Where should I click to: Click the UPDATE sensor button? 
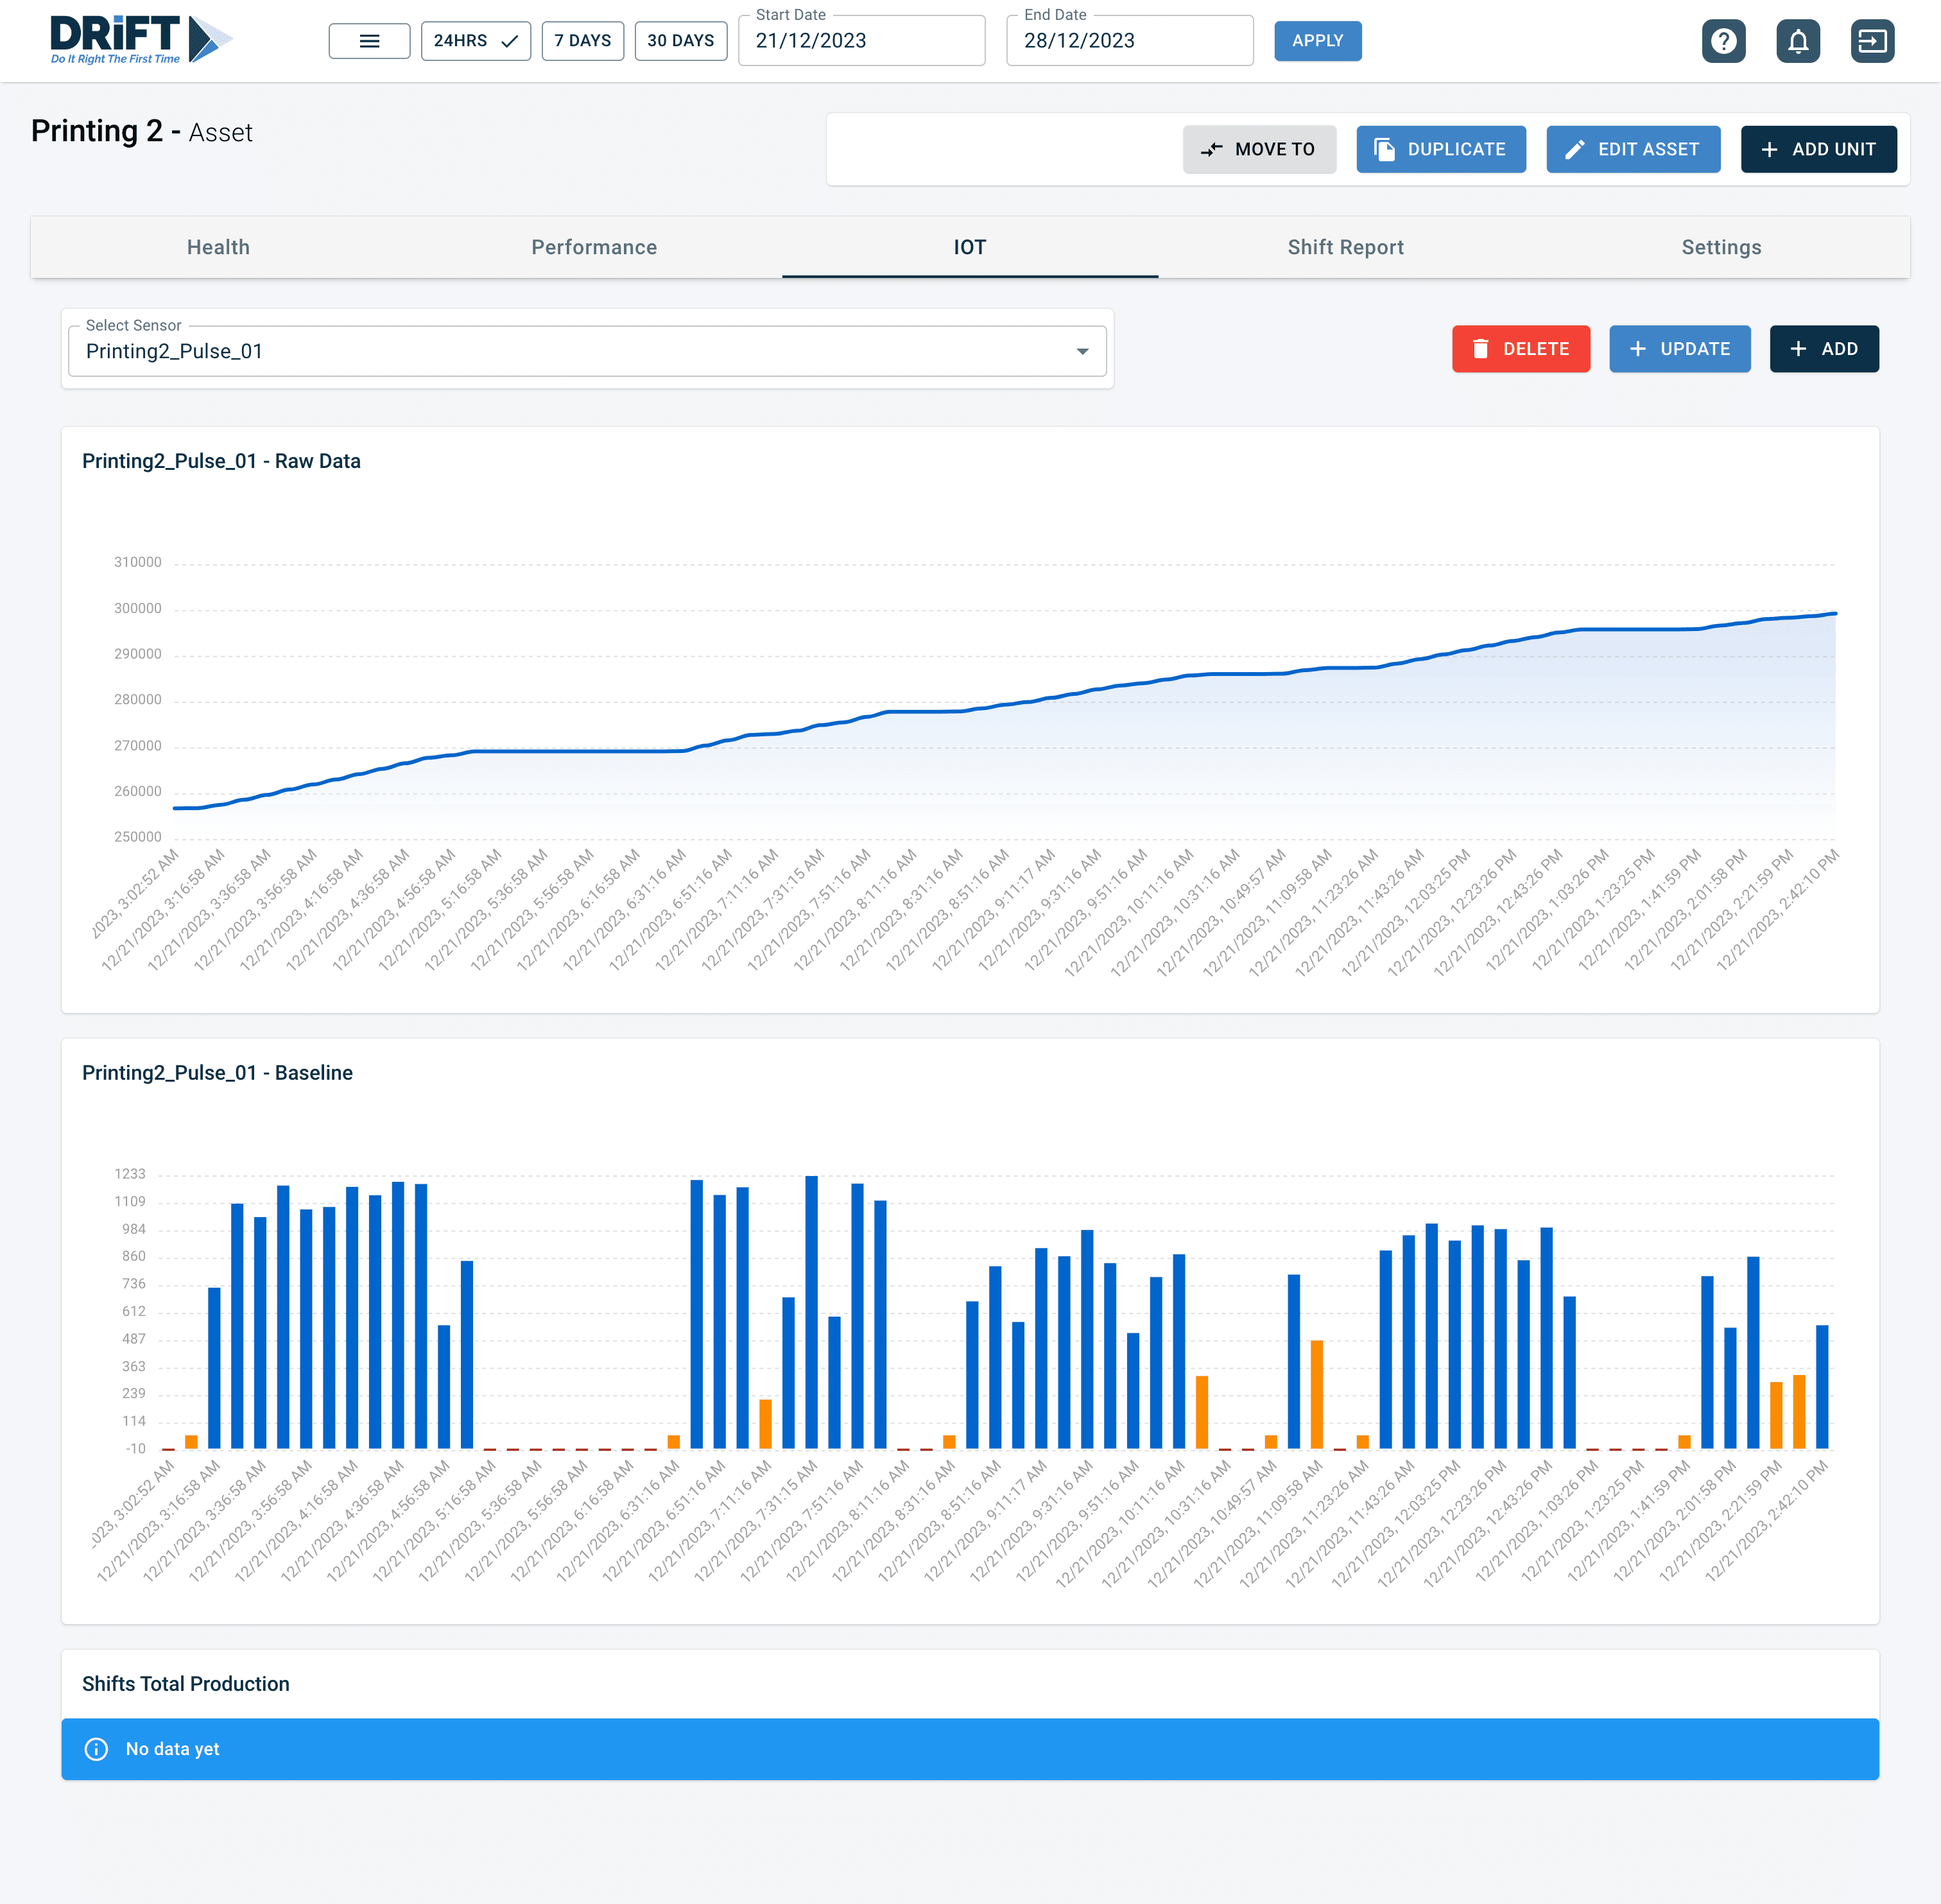click(1678, 347)
